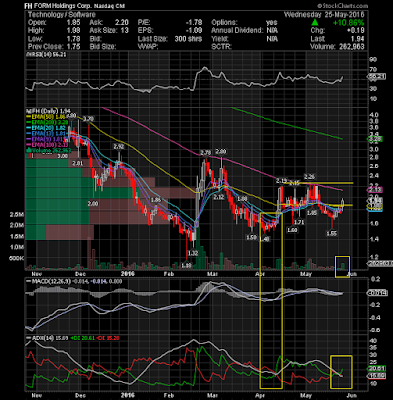Click the magenta 2.13 EMA tag on price axis

click(x=375, y=190)
